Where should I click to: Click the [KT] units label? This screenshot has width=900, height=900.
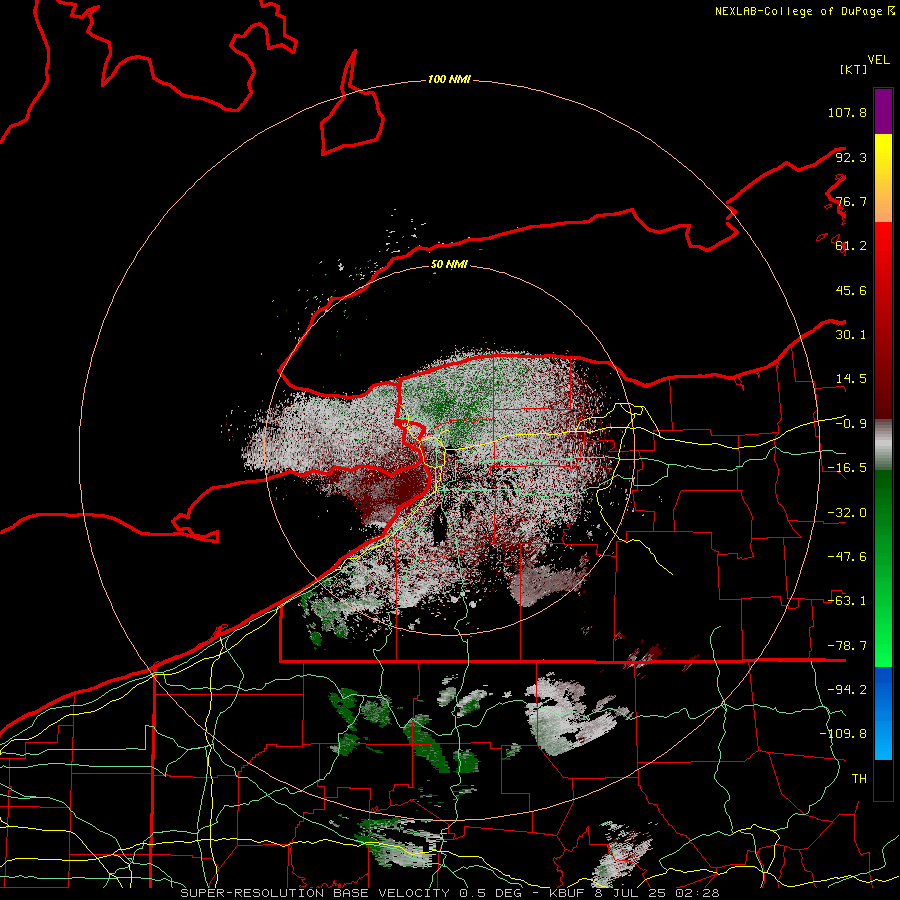(x=853, y=69)
